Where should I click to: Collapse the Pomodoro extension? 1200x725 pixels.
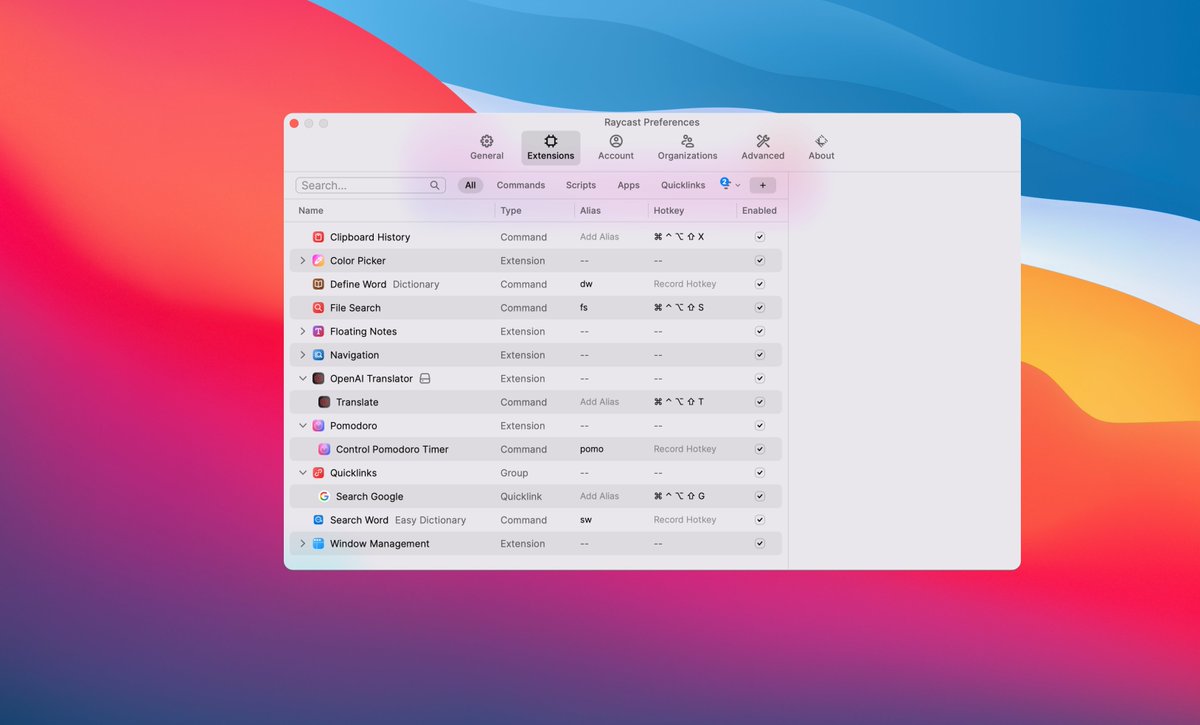(x=303, y=426)
